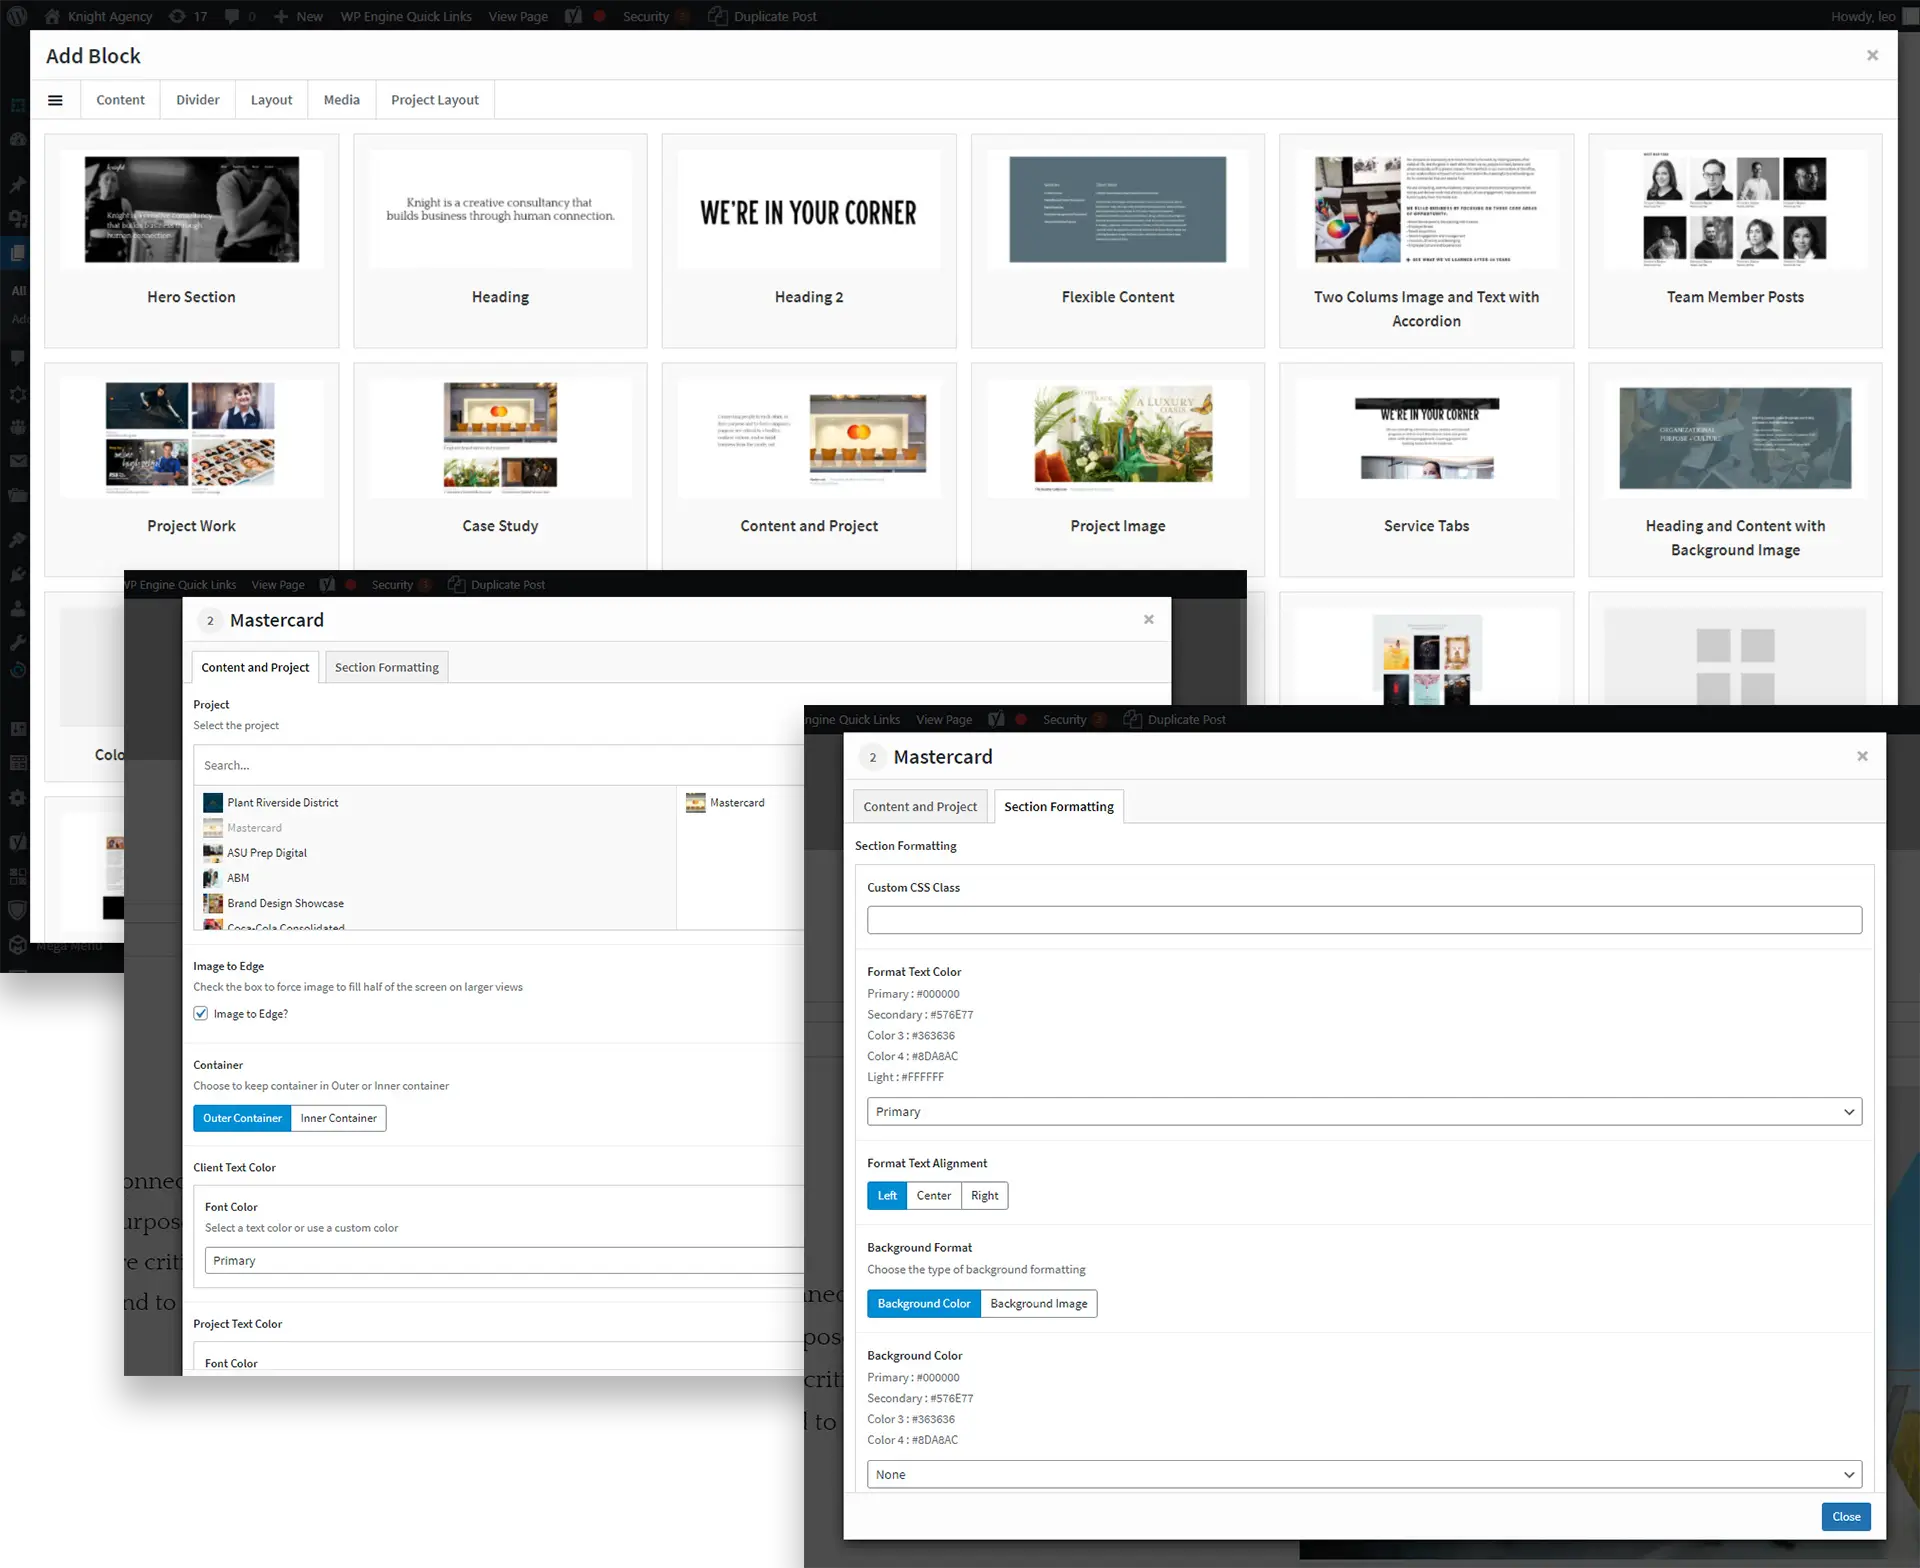Click the comments bubble icon
This screenshot has height=1568, width=1920.
pyautogui.click(x=232, y=16)
